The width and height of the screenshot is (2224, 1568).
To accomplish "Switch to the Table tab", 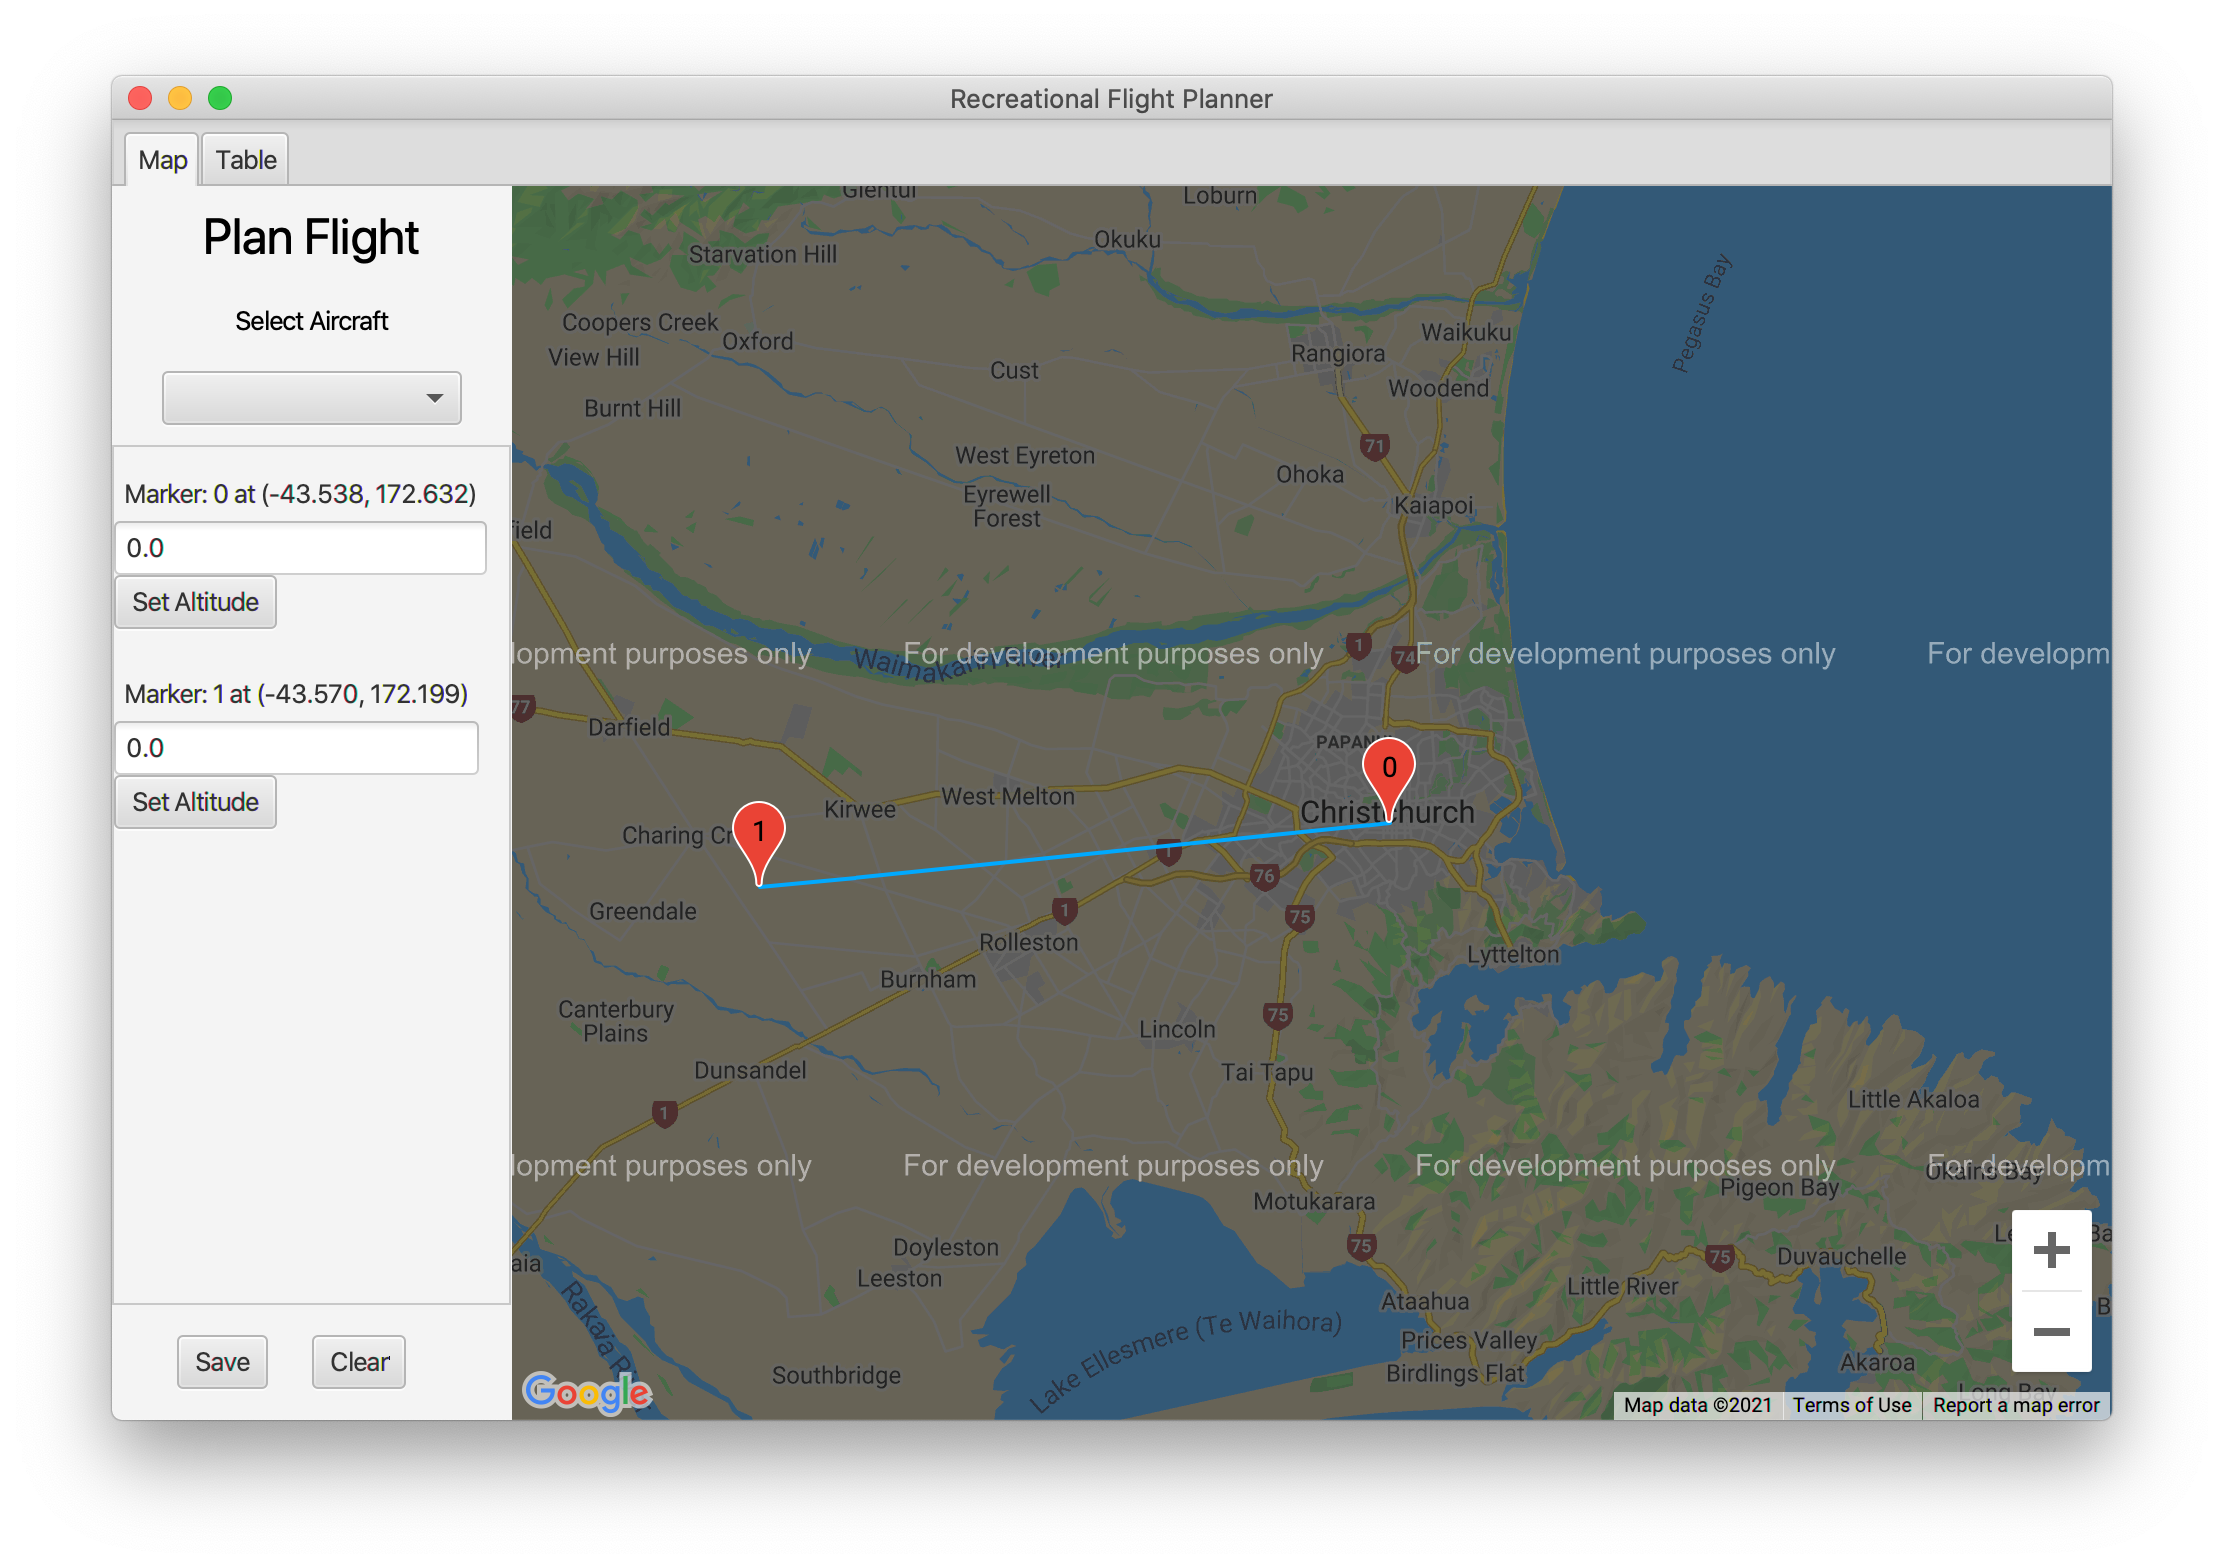I will pyautogui.click(x=246, y=160).
